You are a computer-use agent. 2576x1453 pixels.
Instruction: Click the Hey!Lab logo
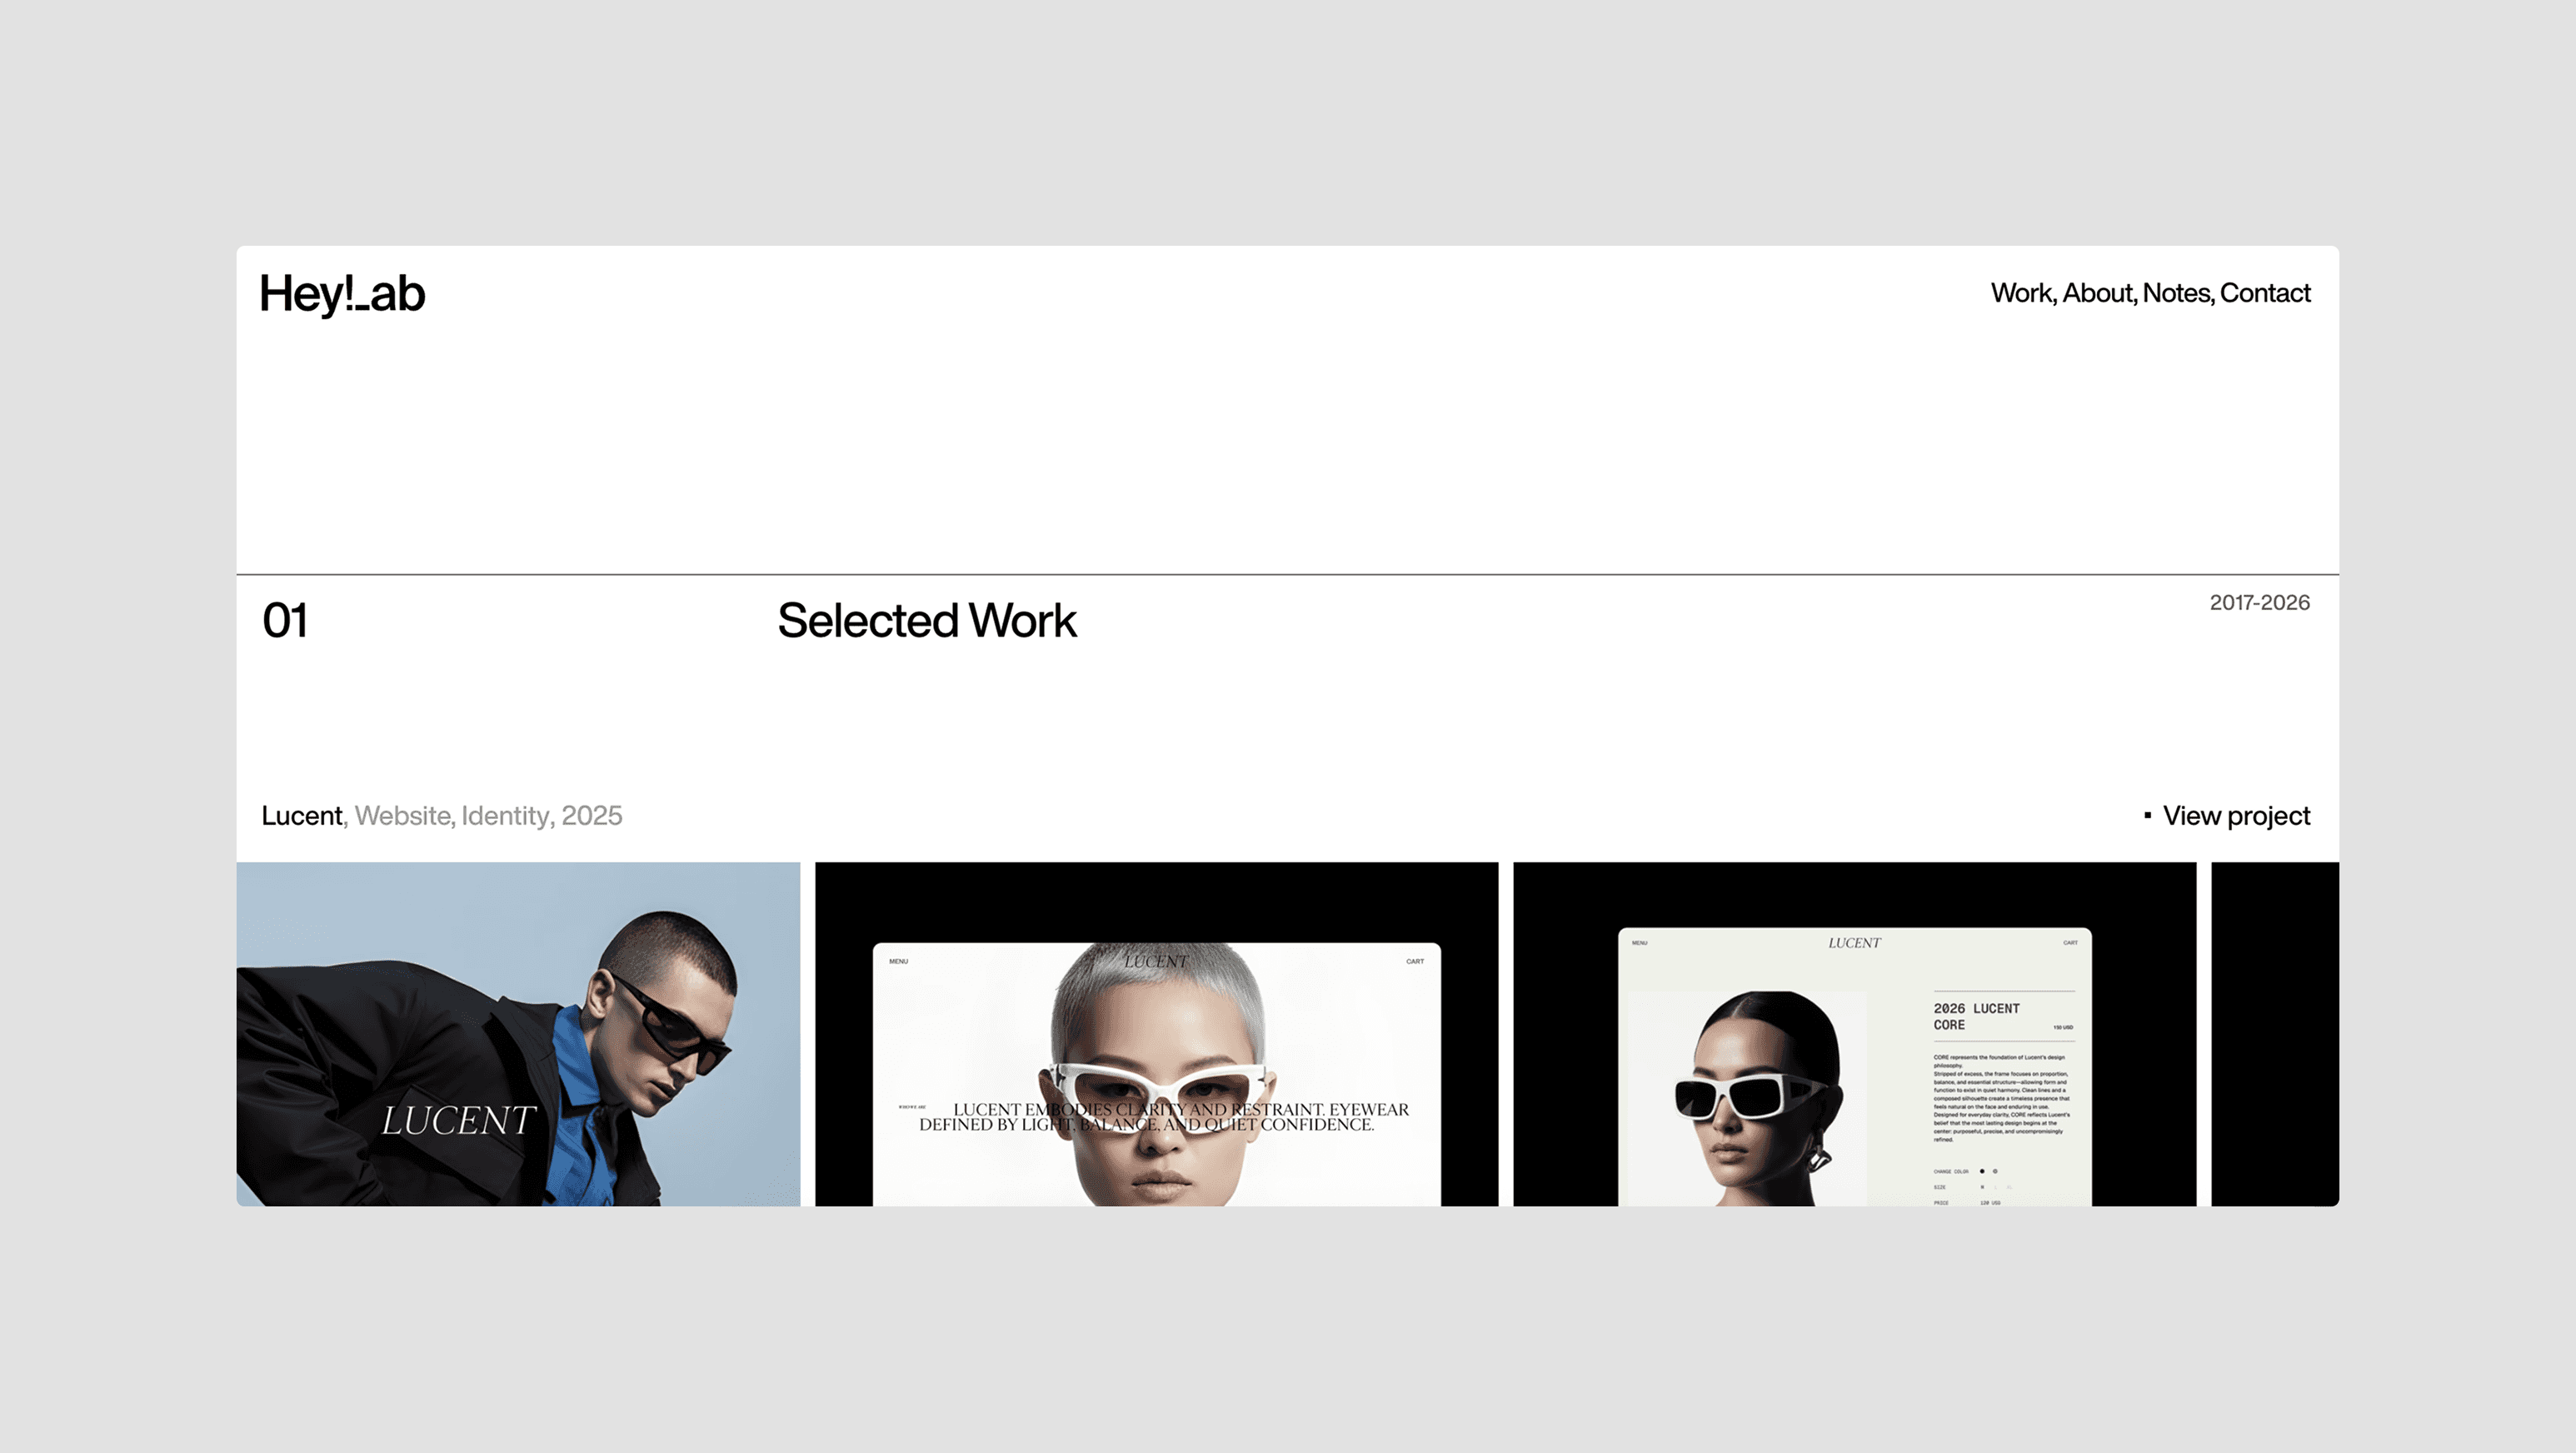pos(342,294)
